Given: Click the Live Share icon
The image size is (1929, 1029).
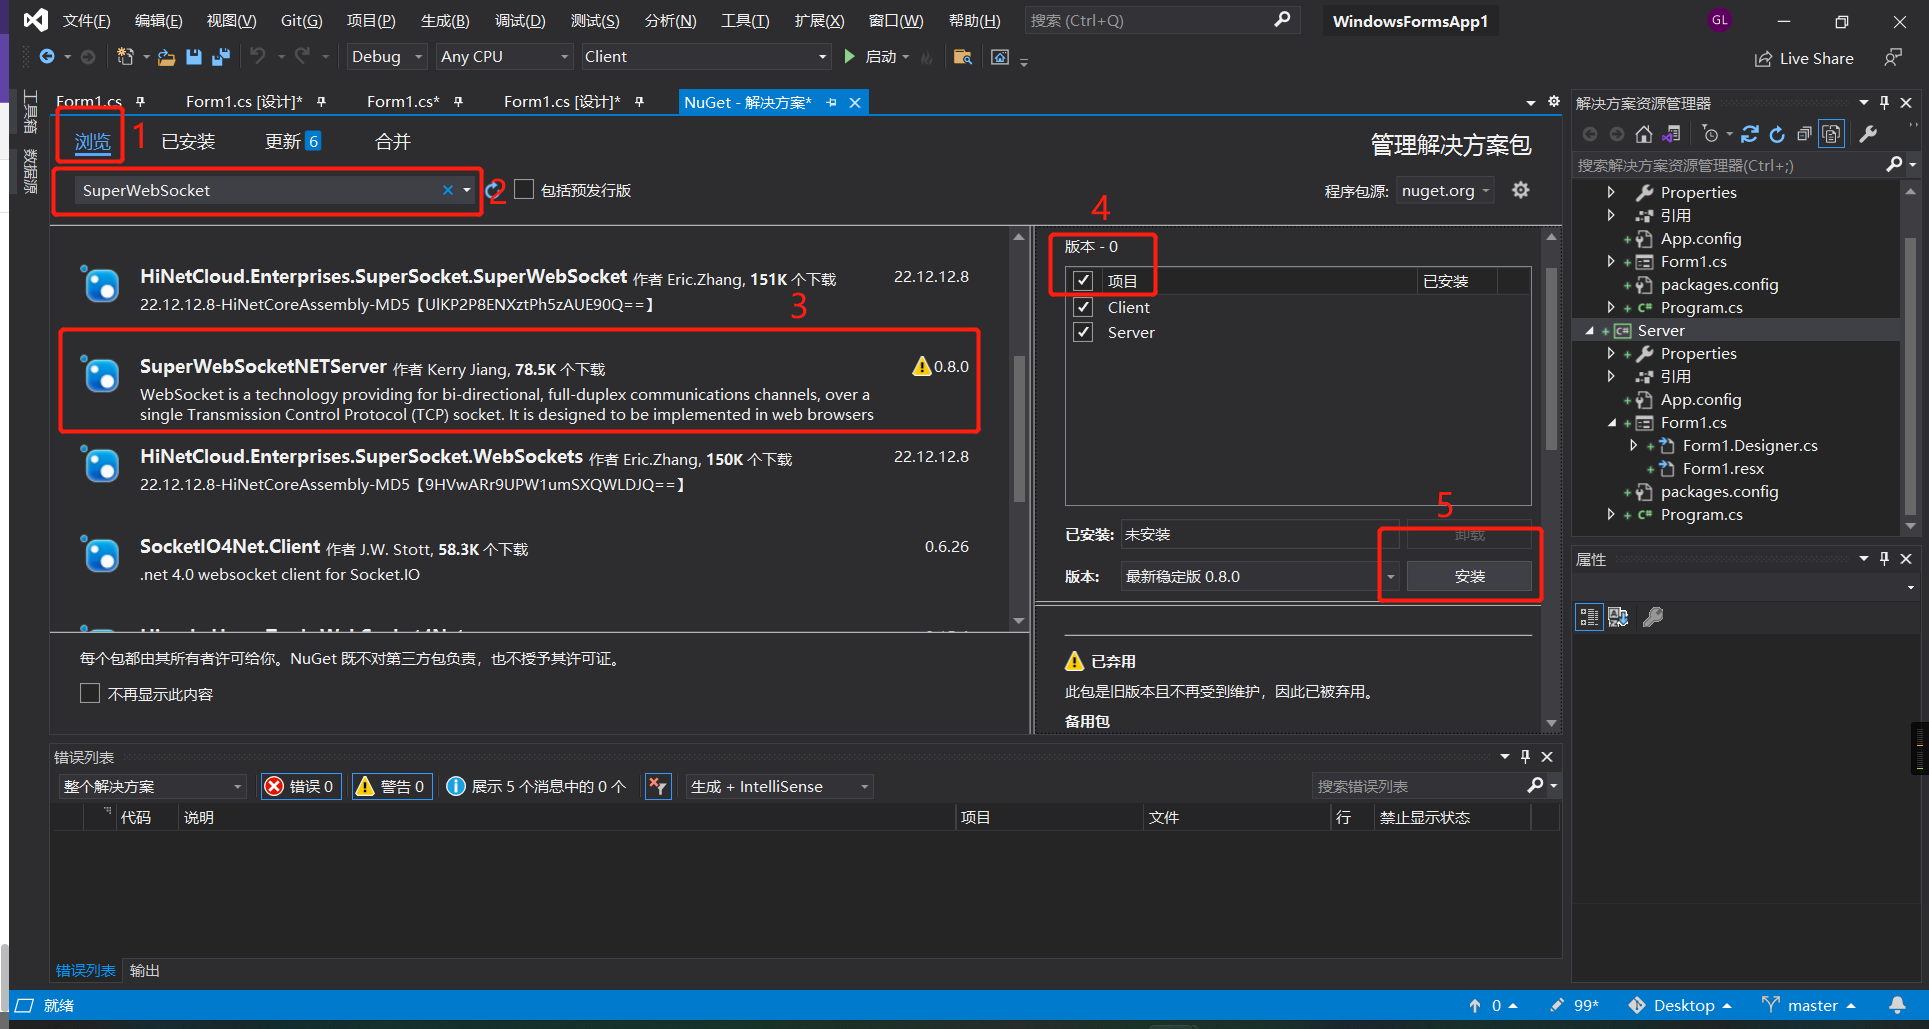Looking at the screenshot, I should click(x=1763, y=59).
